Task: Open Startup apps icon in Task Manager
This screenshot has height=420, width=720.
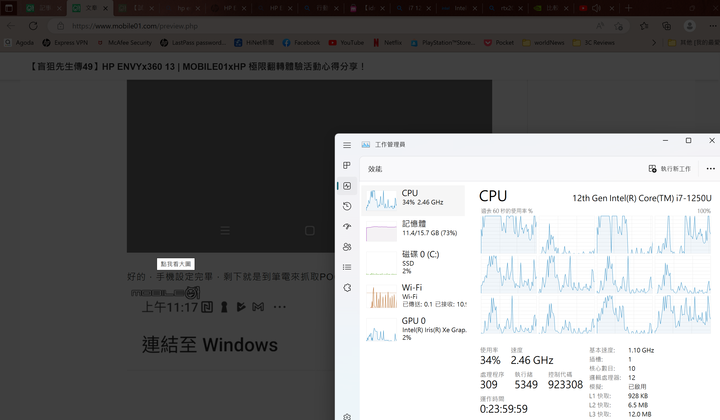Action: [347, 226]
